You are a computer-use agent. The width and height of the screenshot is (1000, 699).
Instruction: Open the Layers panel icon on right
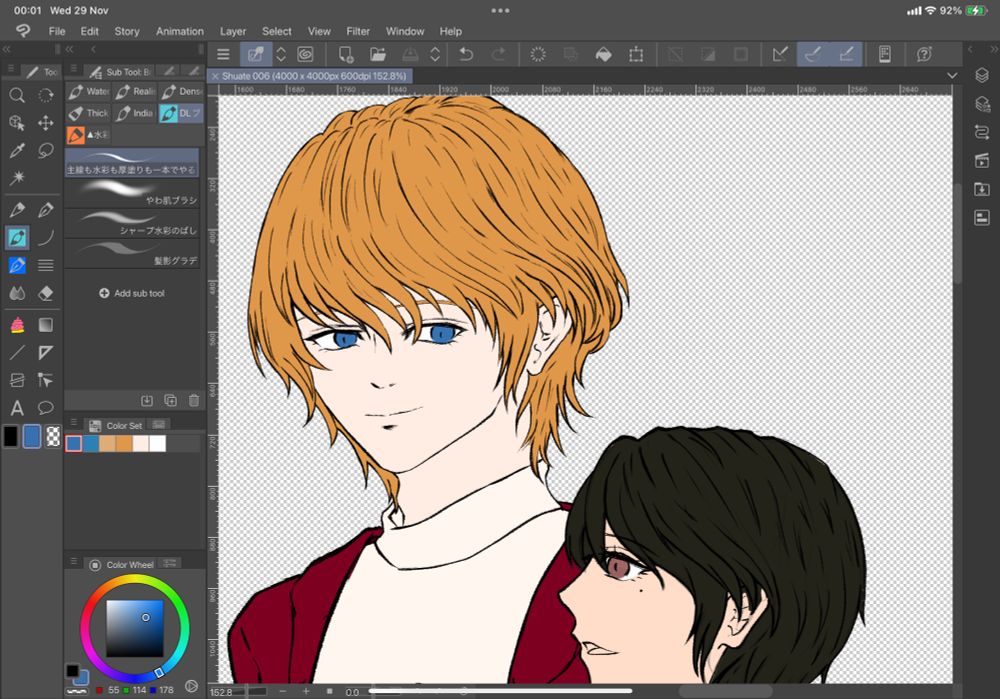[x=981, y=76]
